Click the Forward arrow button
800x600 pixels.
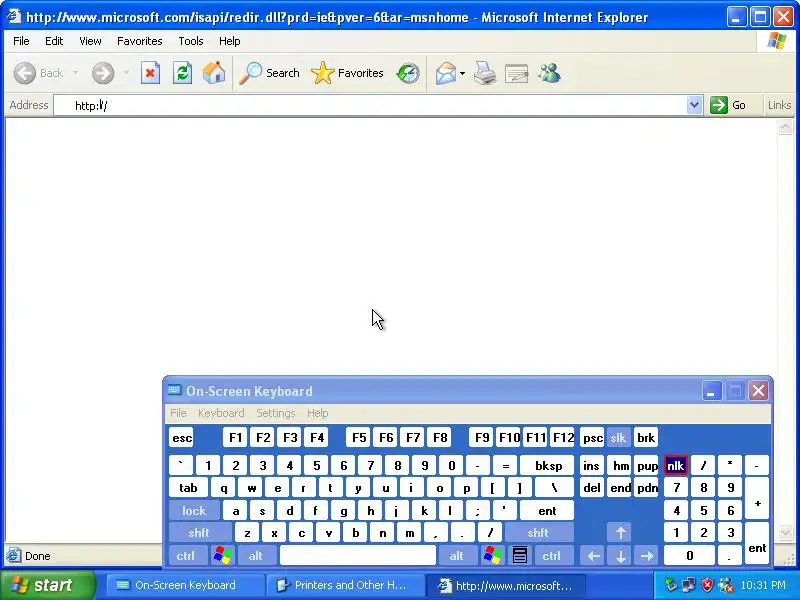pos(103,73)
